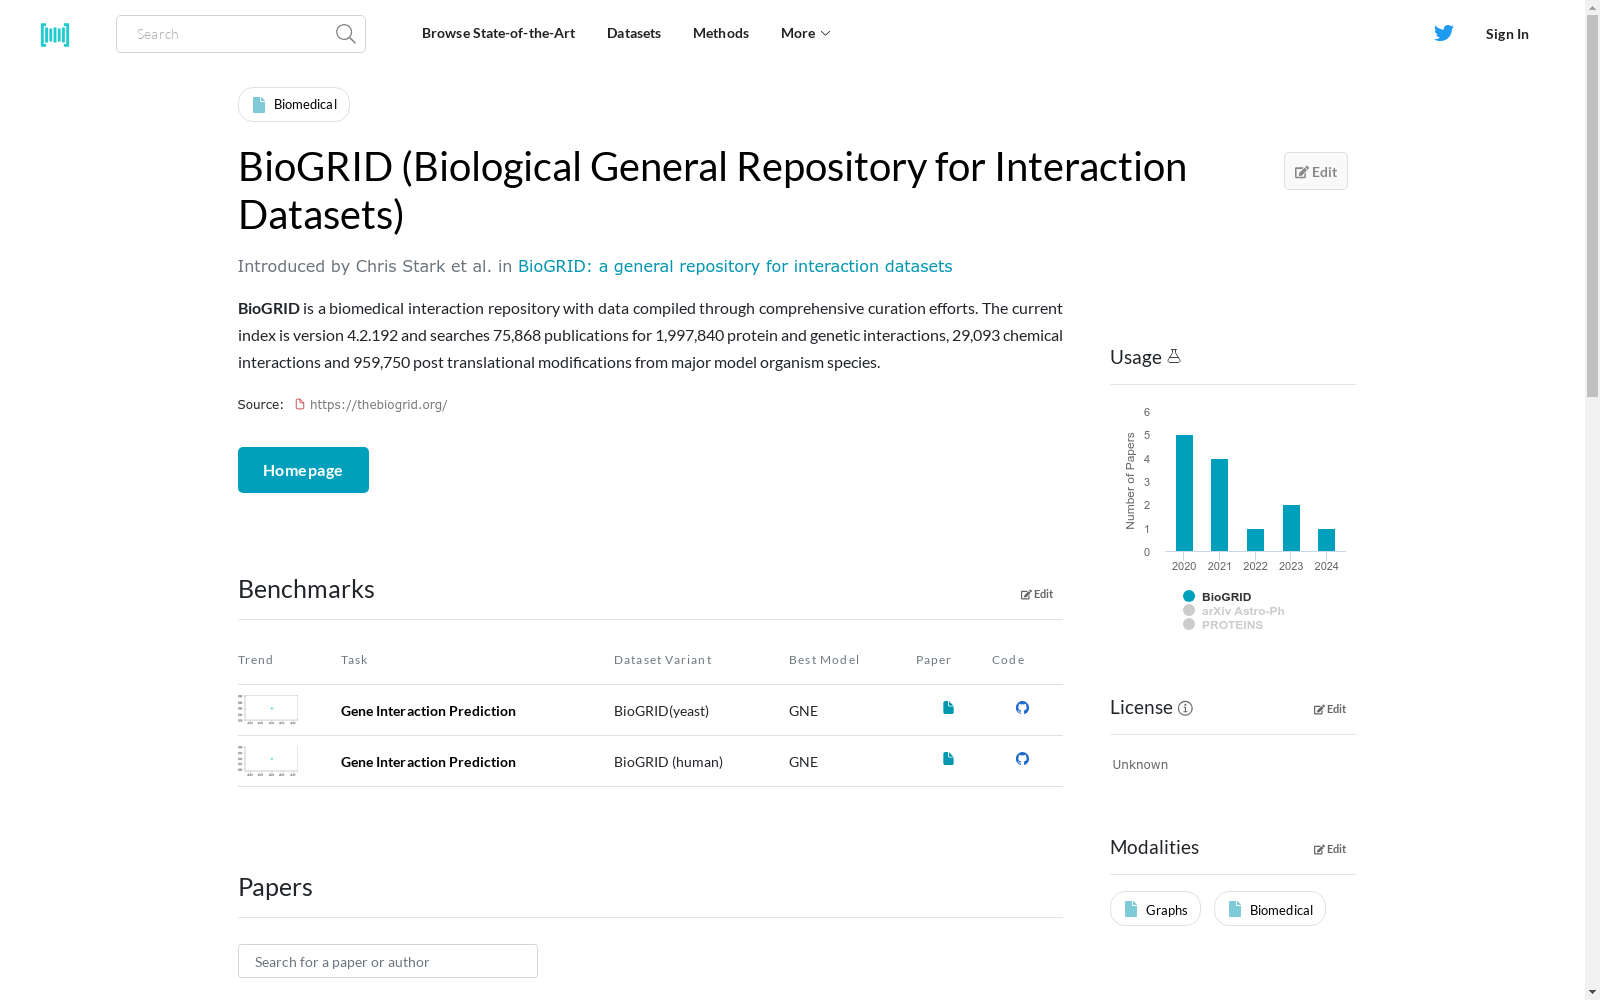Screen dimensions: 1600x1000
Task: Click the info icon next to License
Action: [1185, 708]
